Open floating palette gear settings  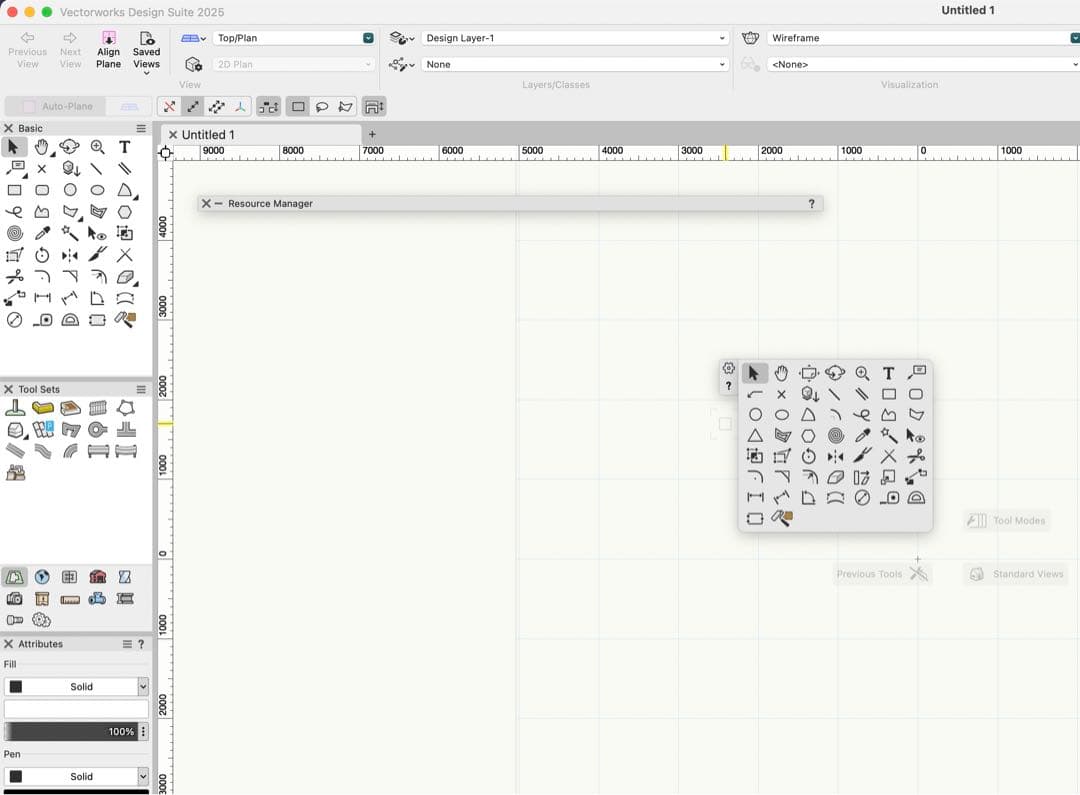click(x=728, y=368)
